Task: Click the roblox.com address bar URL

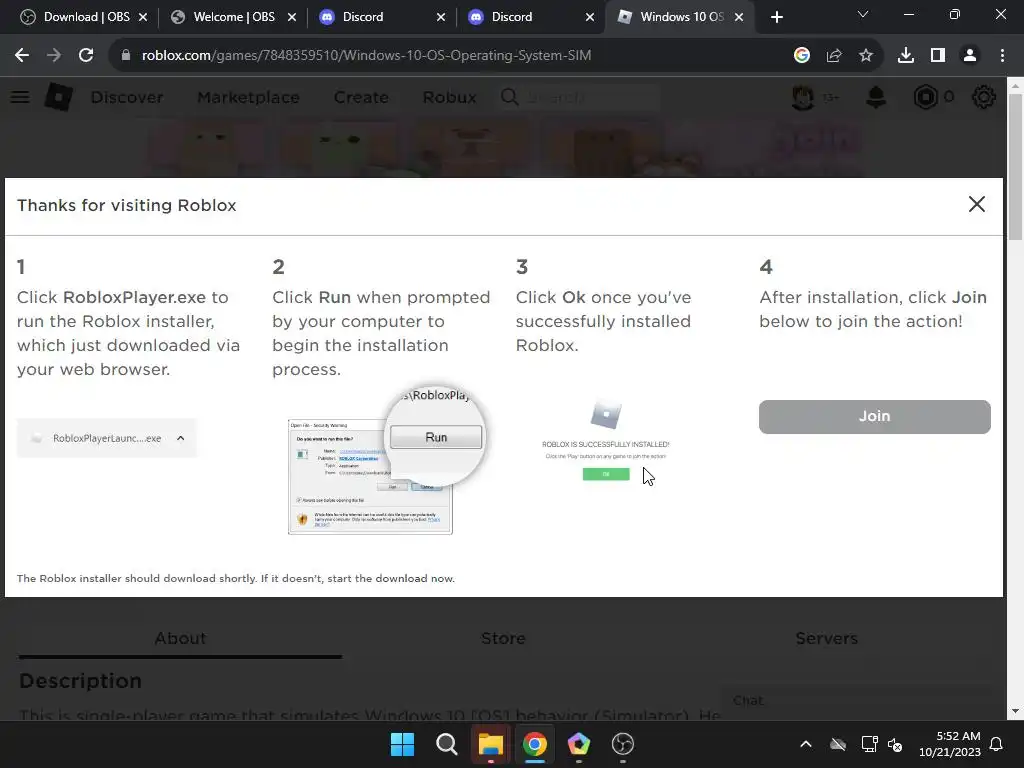Action: pos(366,56)
